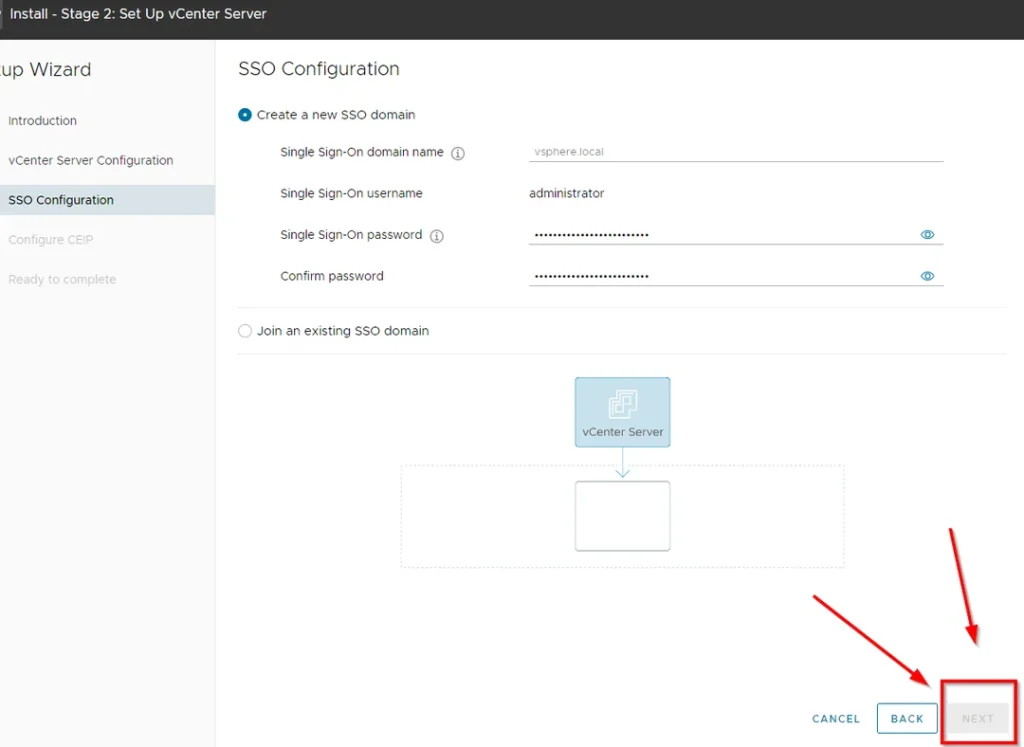Click the BACK button
This screenshot has width=1024, height=747.
[906, 718]
